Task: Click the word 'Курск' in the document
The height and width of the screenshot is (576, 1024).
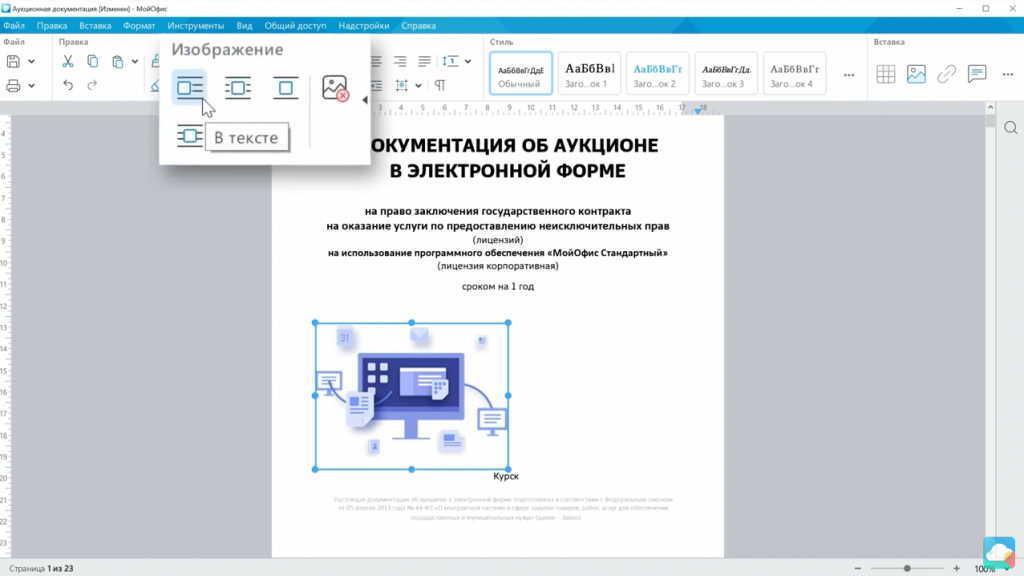Action: tap(506, 476)
